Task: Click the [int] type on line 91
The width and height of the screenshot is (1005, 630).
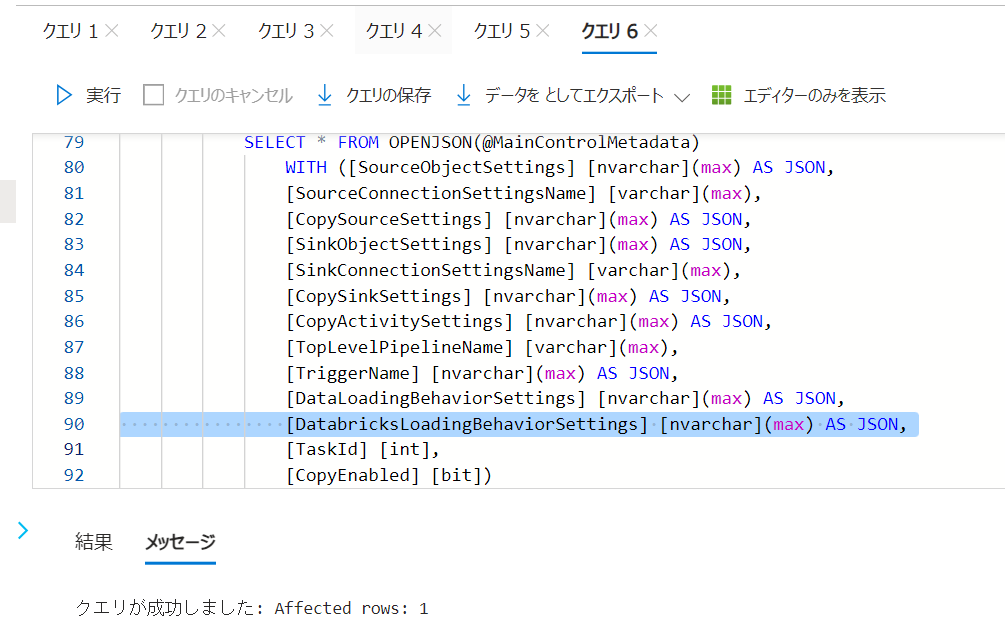Action: 404,450
